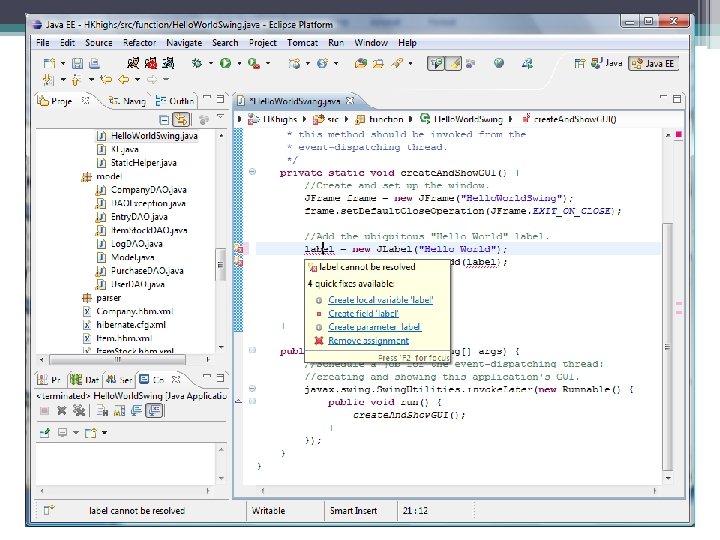720x540 pixels.
Task: Open CompanyDAO.java in the project tree
Action: [147, 189]
